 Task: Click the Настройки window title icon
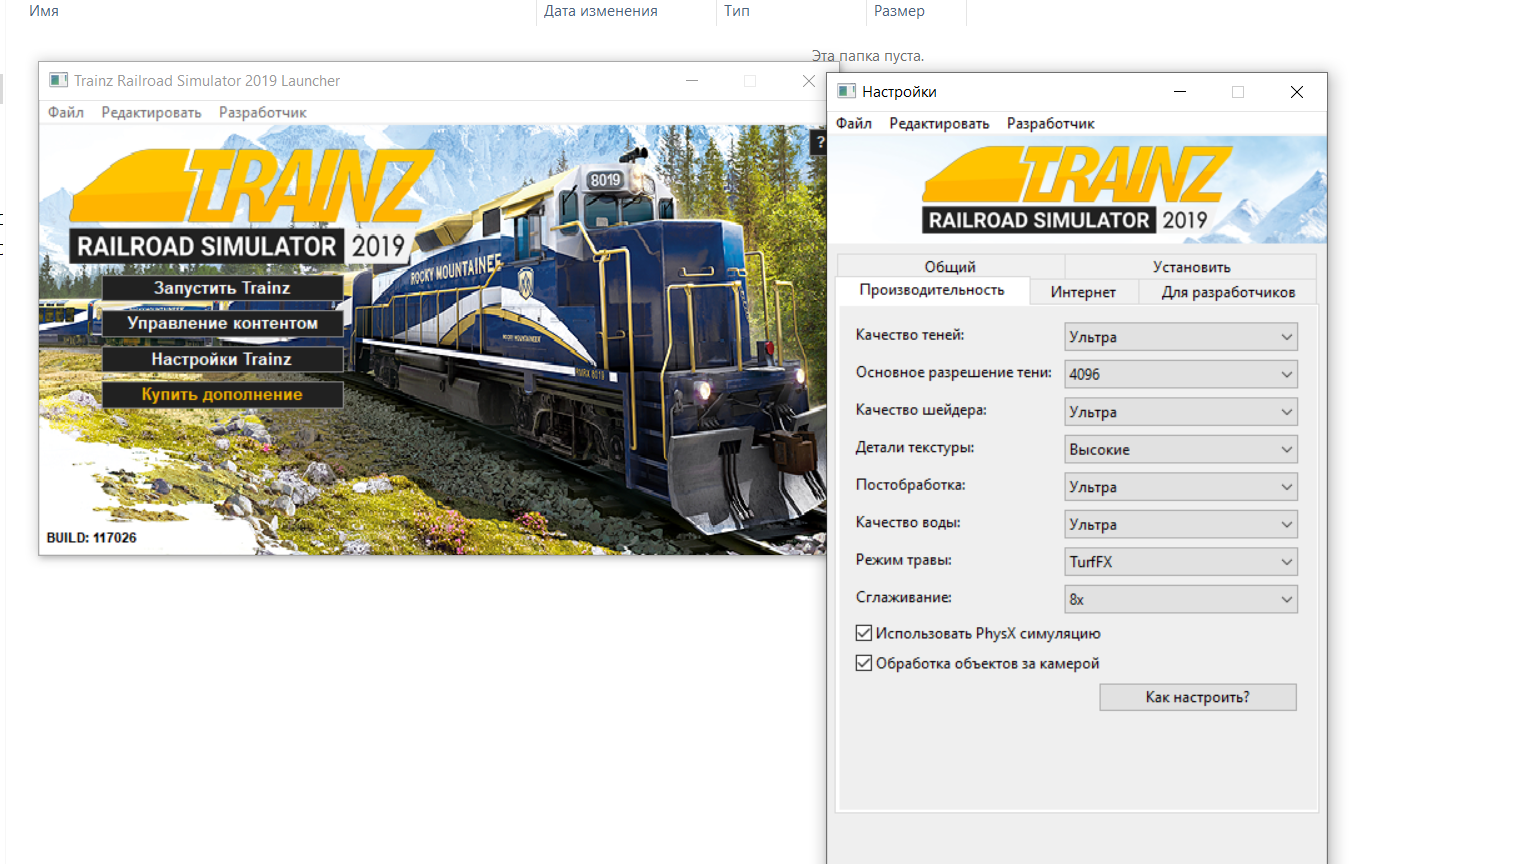tap(846, 91)
